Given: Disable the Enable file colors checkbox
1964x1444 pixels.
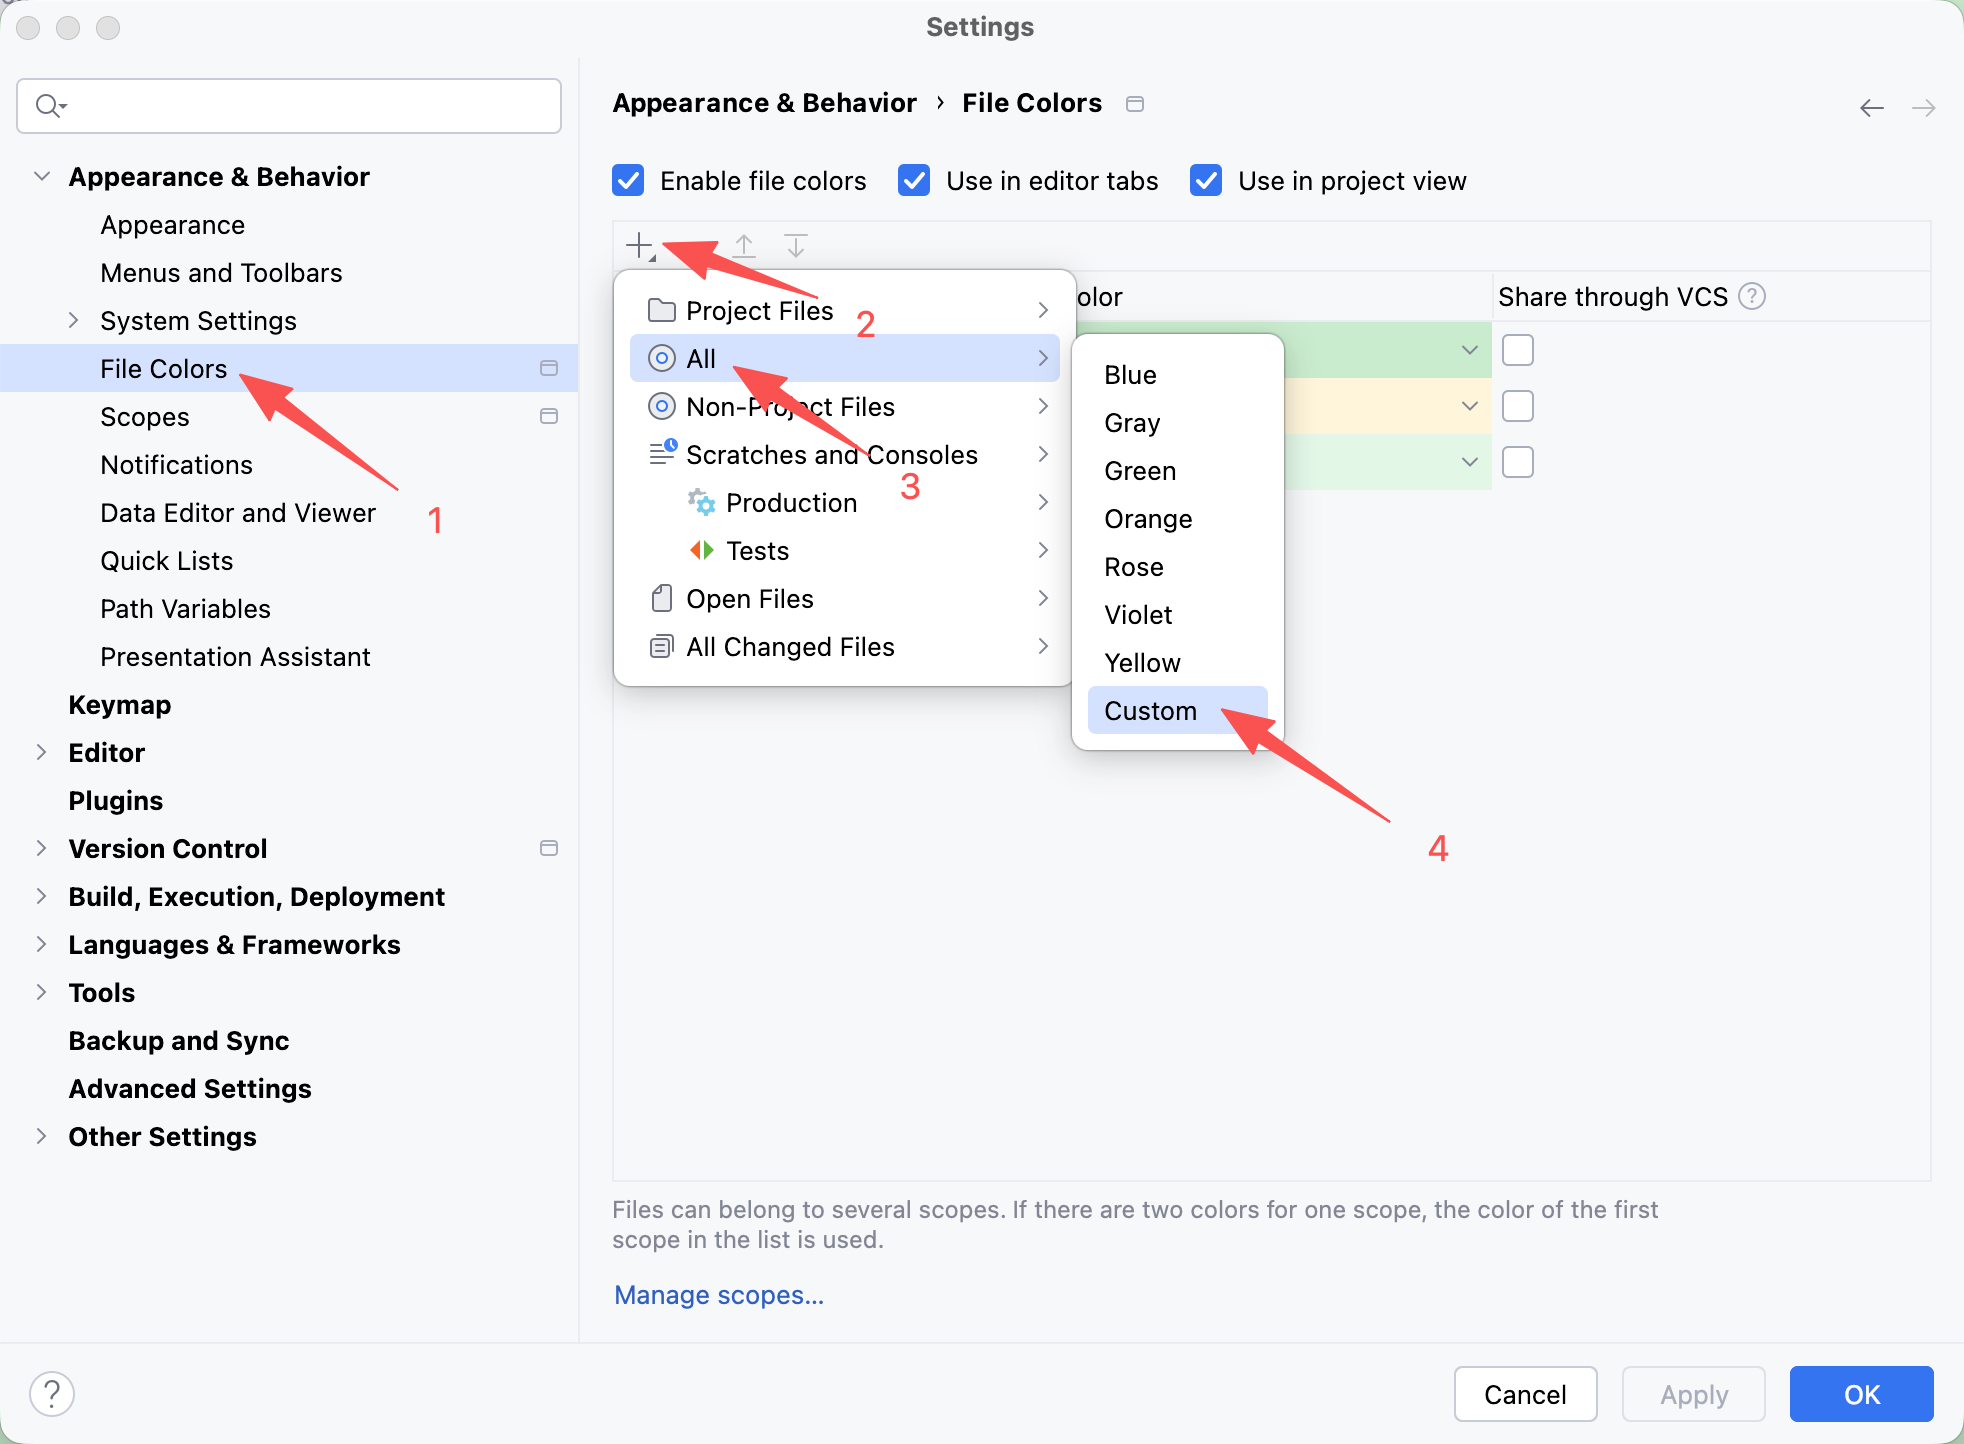Looking at the screenshot, I should click(x=629, y=181).
